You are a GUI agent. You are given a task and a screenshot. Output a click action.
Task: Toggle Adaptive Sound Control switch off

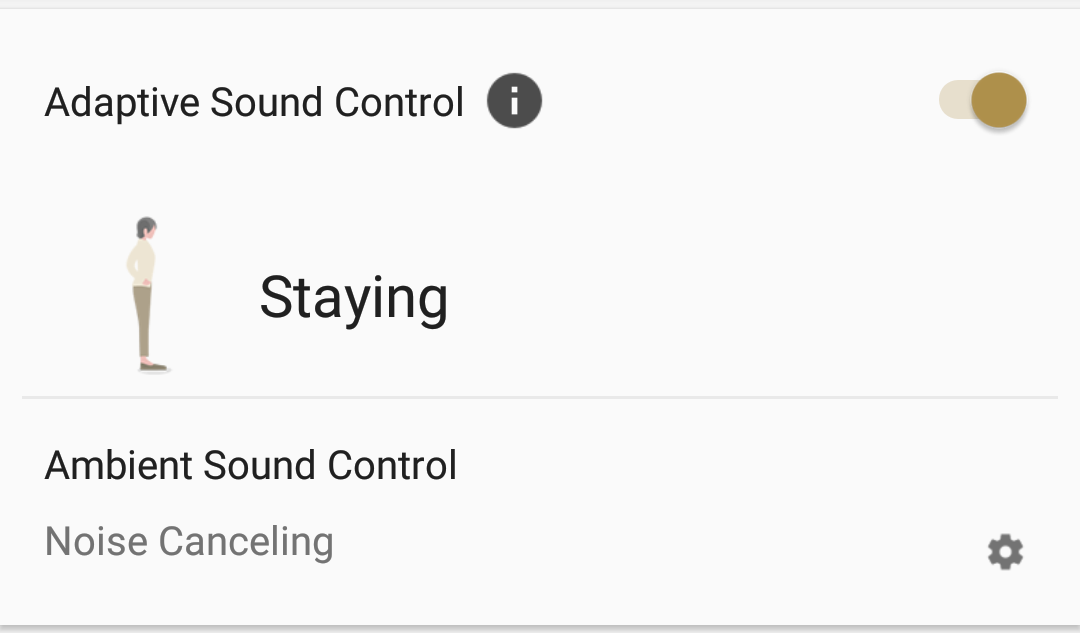[x=982, y=101]
